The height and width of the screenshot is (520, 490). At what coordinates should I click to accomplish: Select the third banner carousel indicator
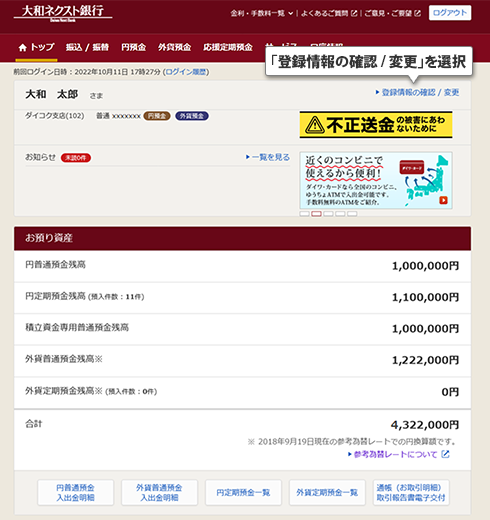[x=328, y=214]
